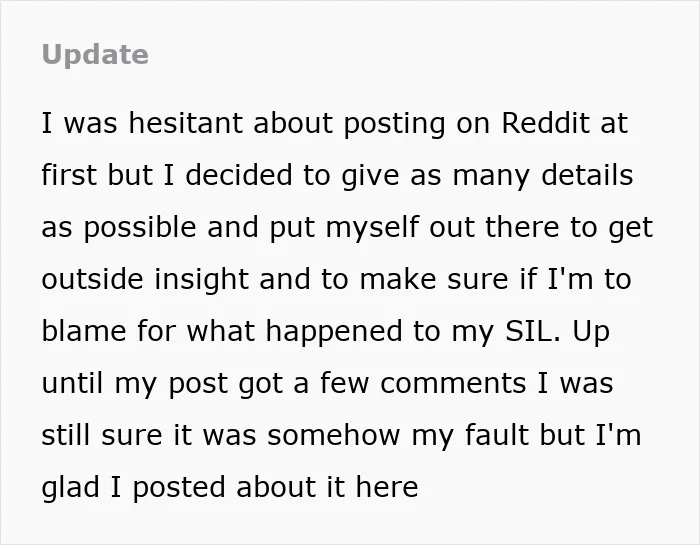The height and width of the screenshot is (545, 700).
Task: Click the gray "Update" heading
Action: 95,55
